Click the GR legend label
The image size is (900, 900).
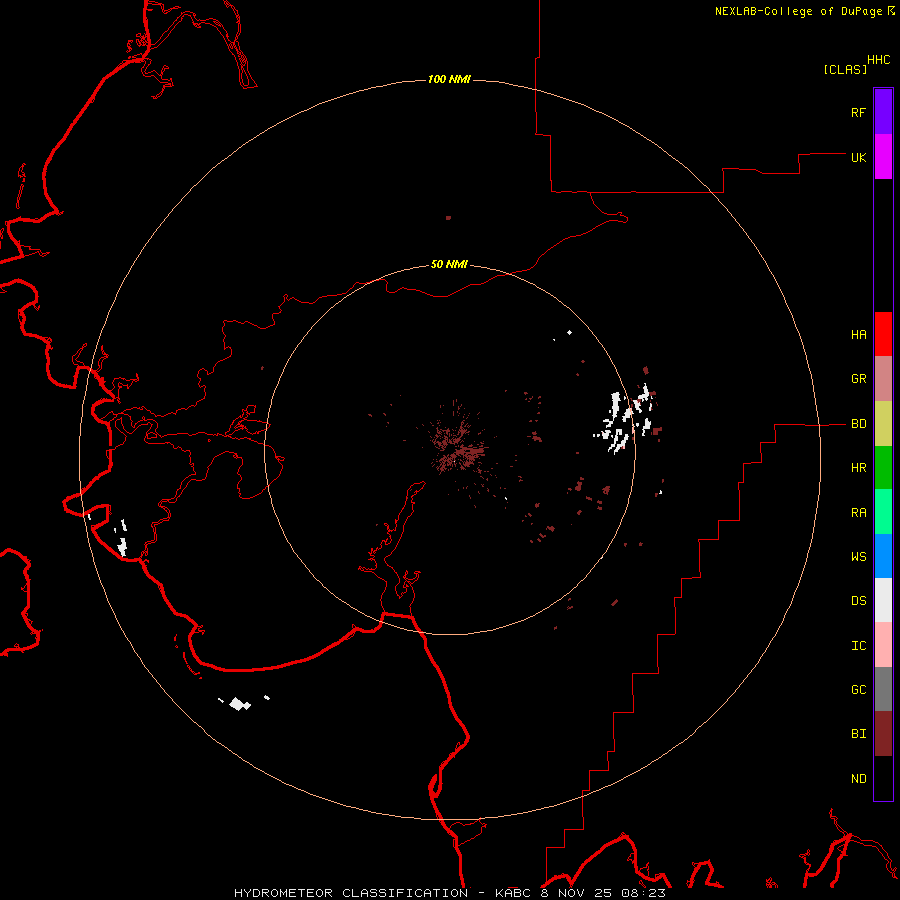pos(858,379)
